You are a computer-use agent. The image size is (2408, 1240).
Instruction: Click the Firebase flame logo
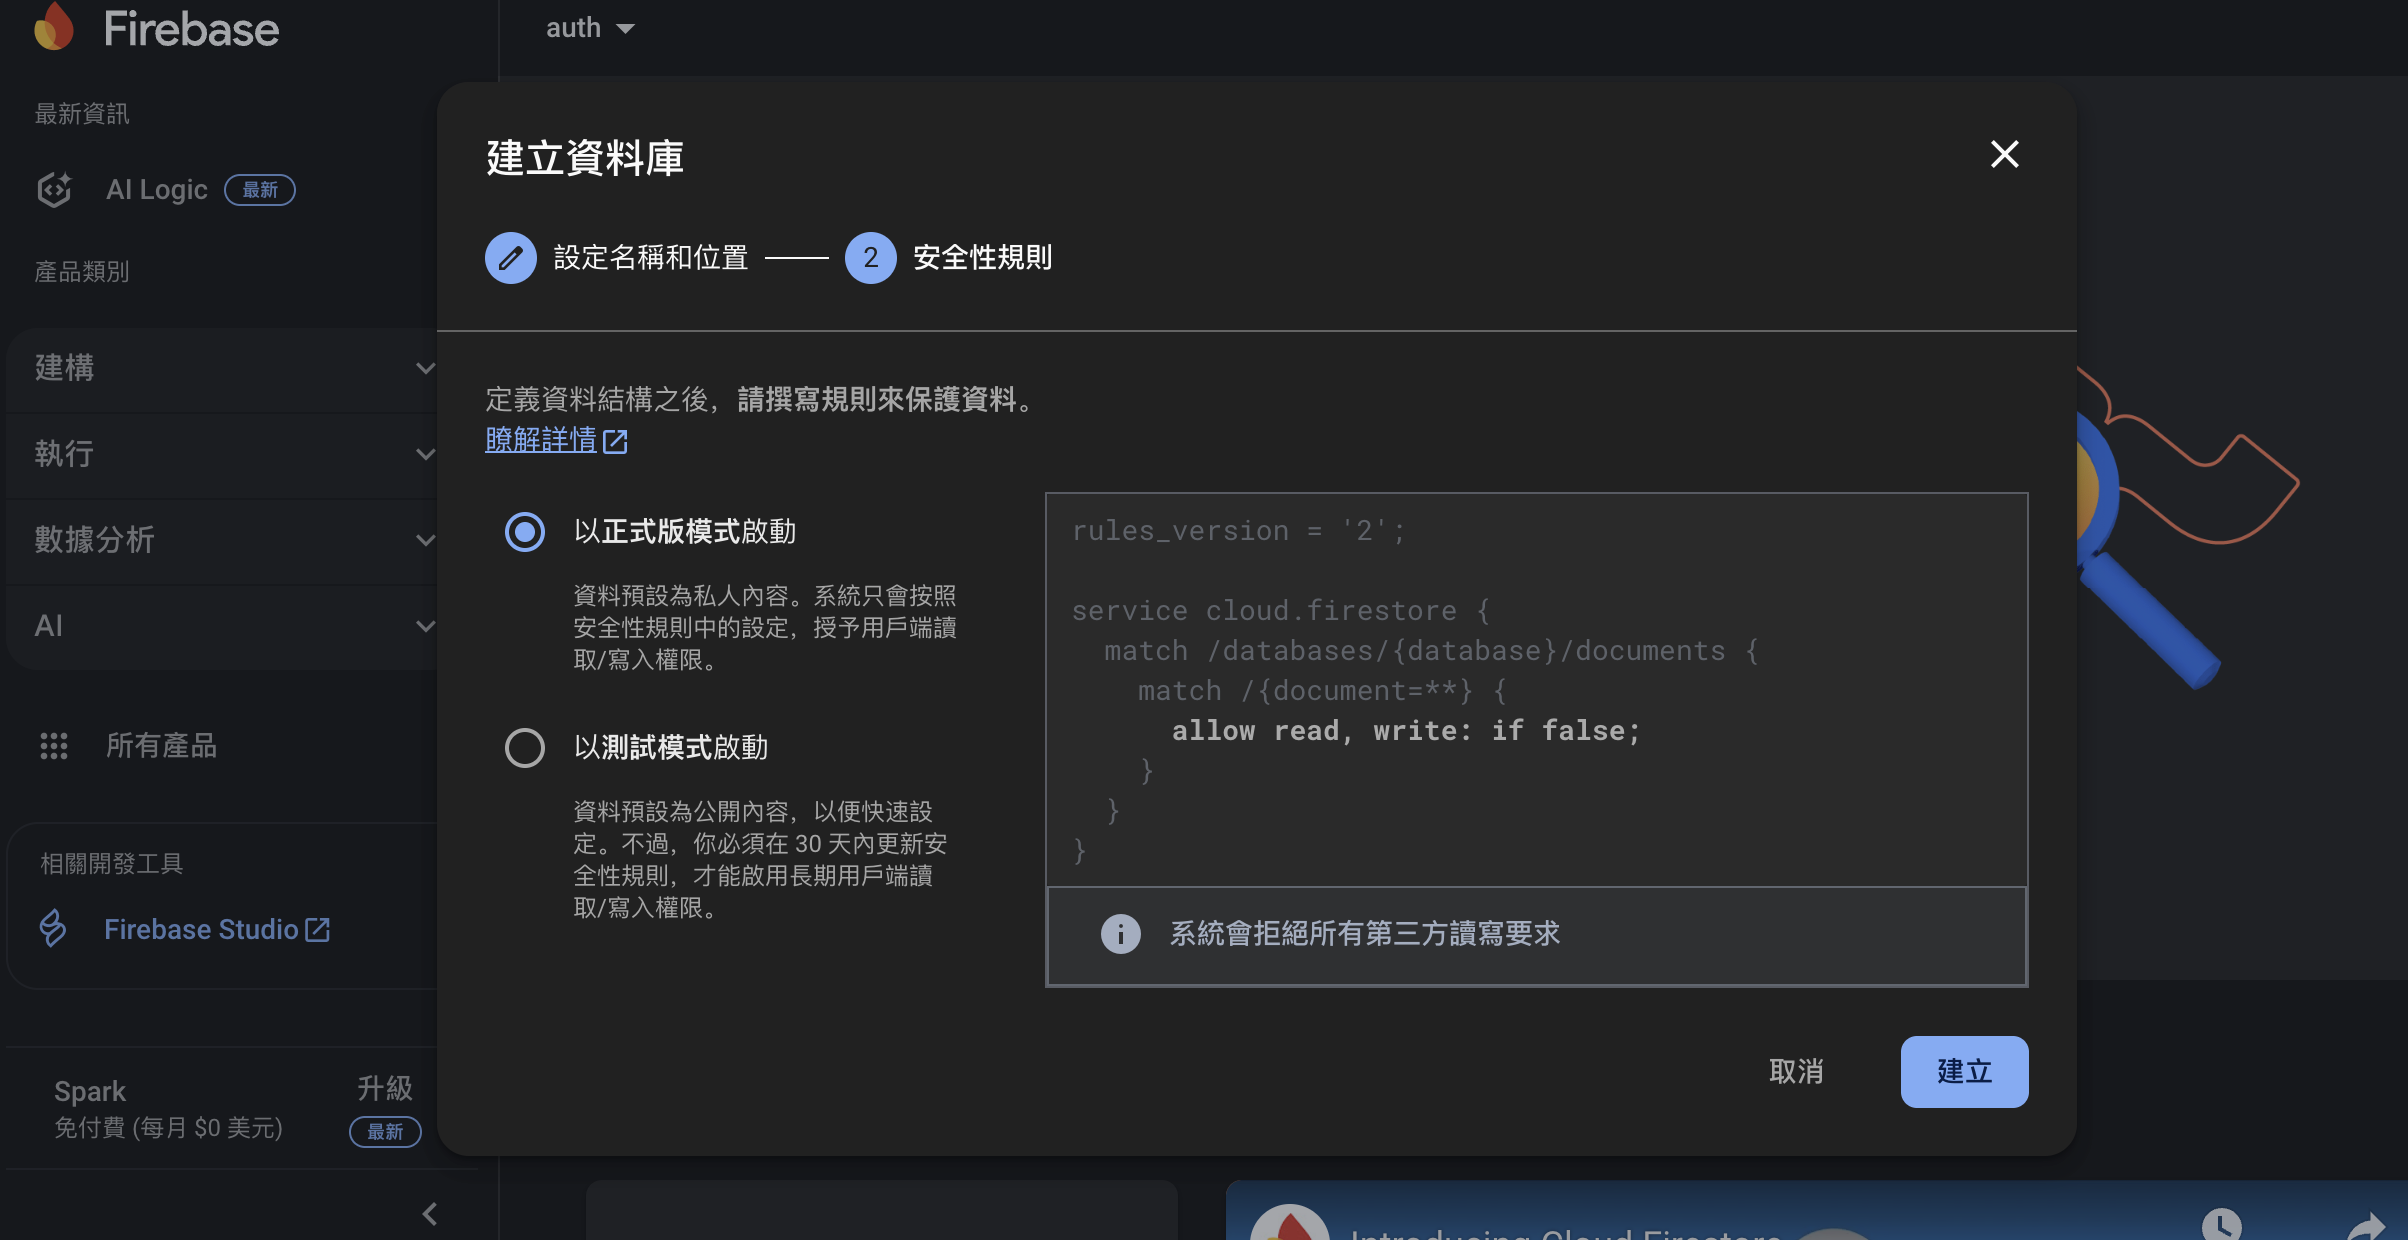point(54,27)
